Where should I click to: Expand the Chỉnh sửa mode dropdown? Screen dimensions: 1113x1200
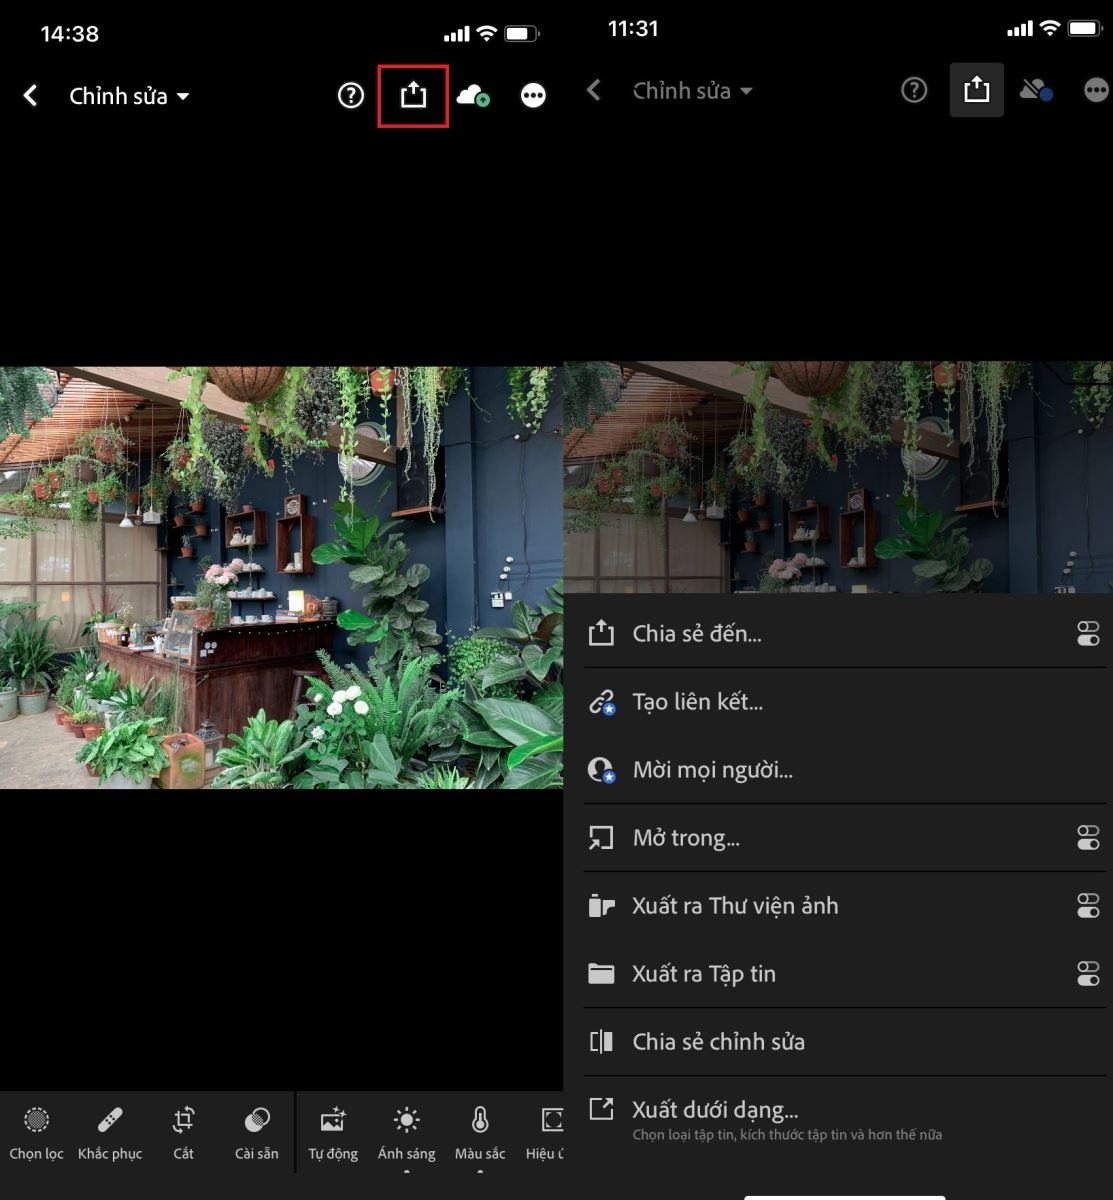point(128,95)
